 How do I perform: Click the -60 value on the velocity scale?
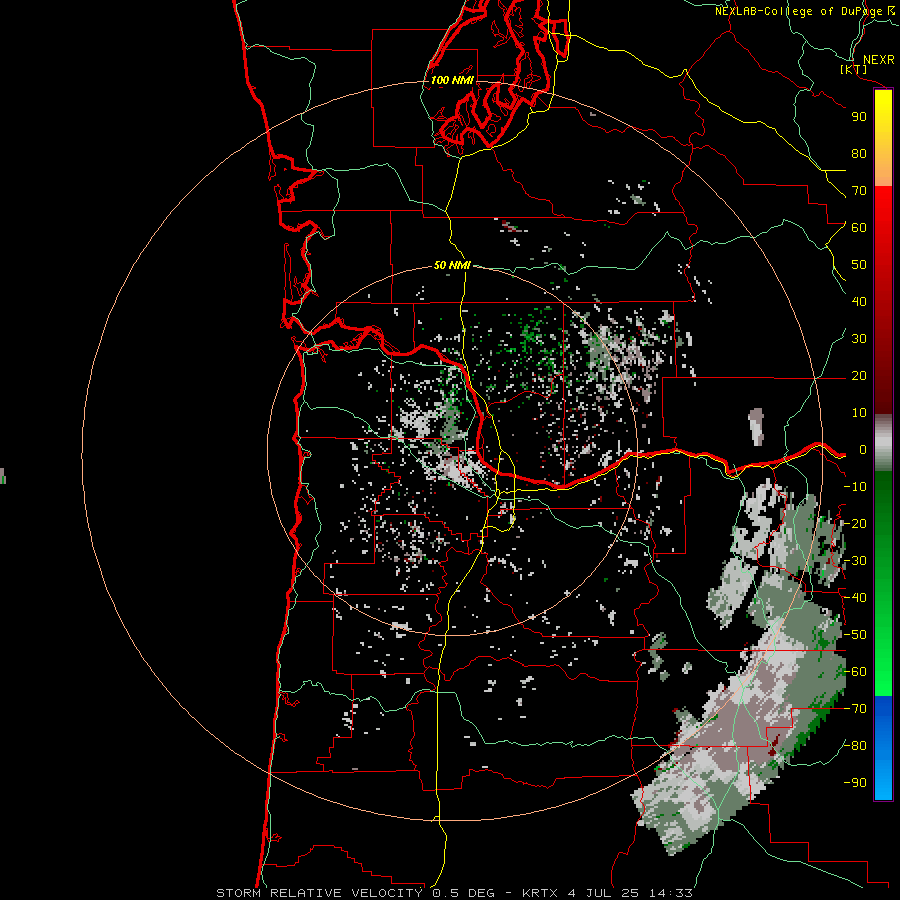[x=855, y=672]
